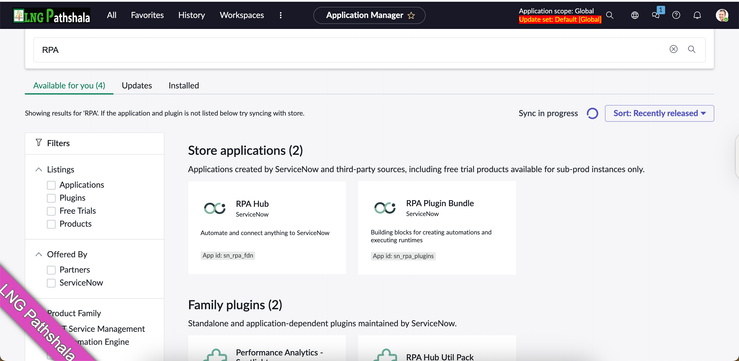
Task: Click the RPA search input field
Action: (369, 49)
